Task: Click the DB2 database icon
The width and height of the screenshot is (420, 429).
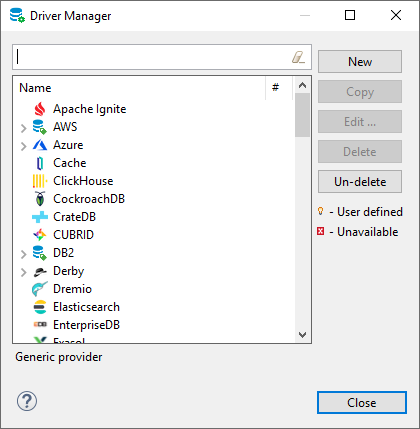Action: [40, 253]
